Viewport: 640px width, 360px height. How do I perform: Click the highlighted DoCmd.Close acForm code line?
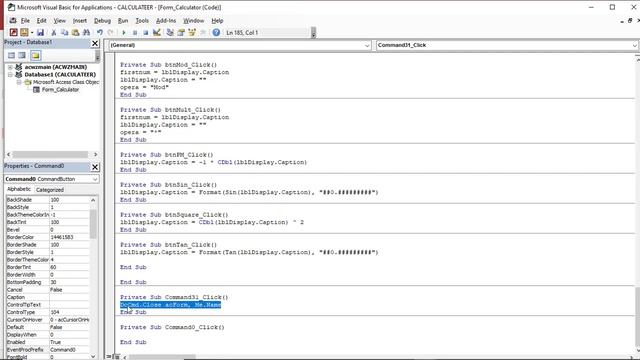pos(171,305)
